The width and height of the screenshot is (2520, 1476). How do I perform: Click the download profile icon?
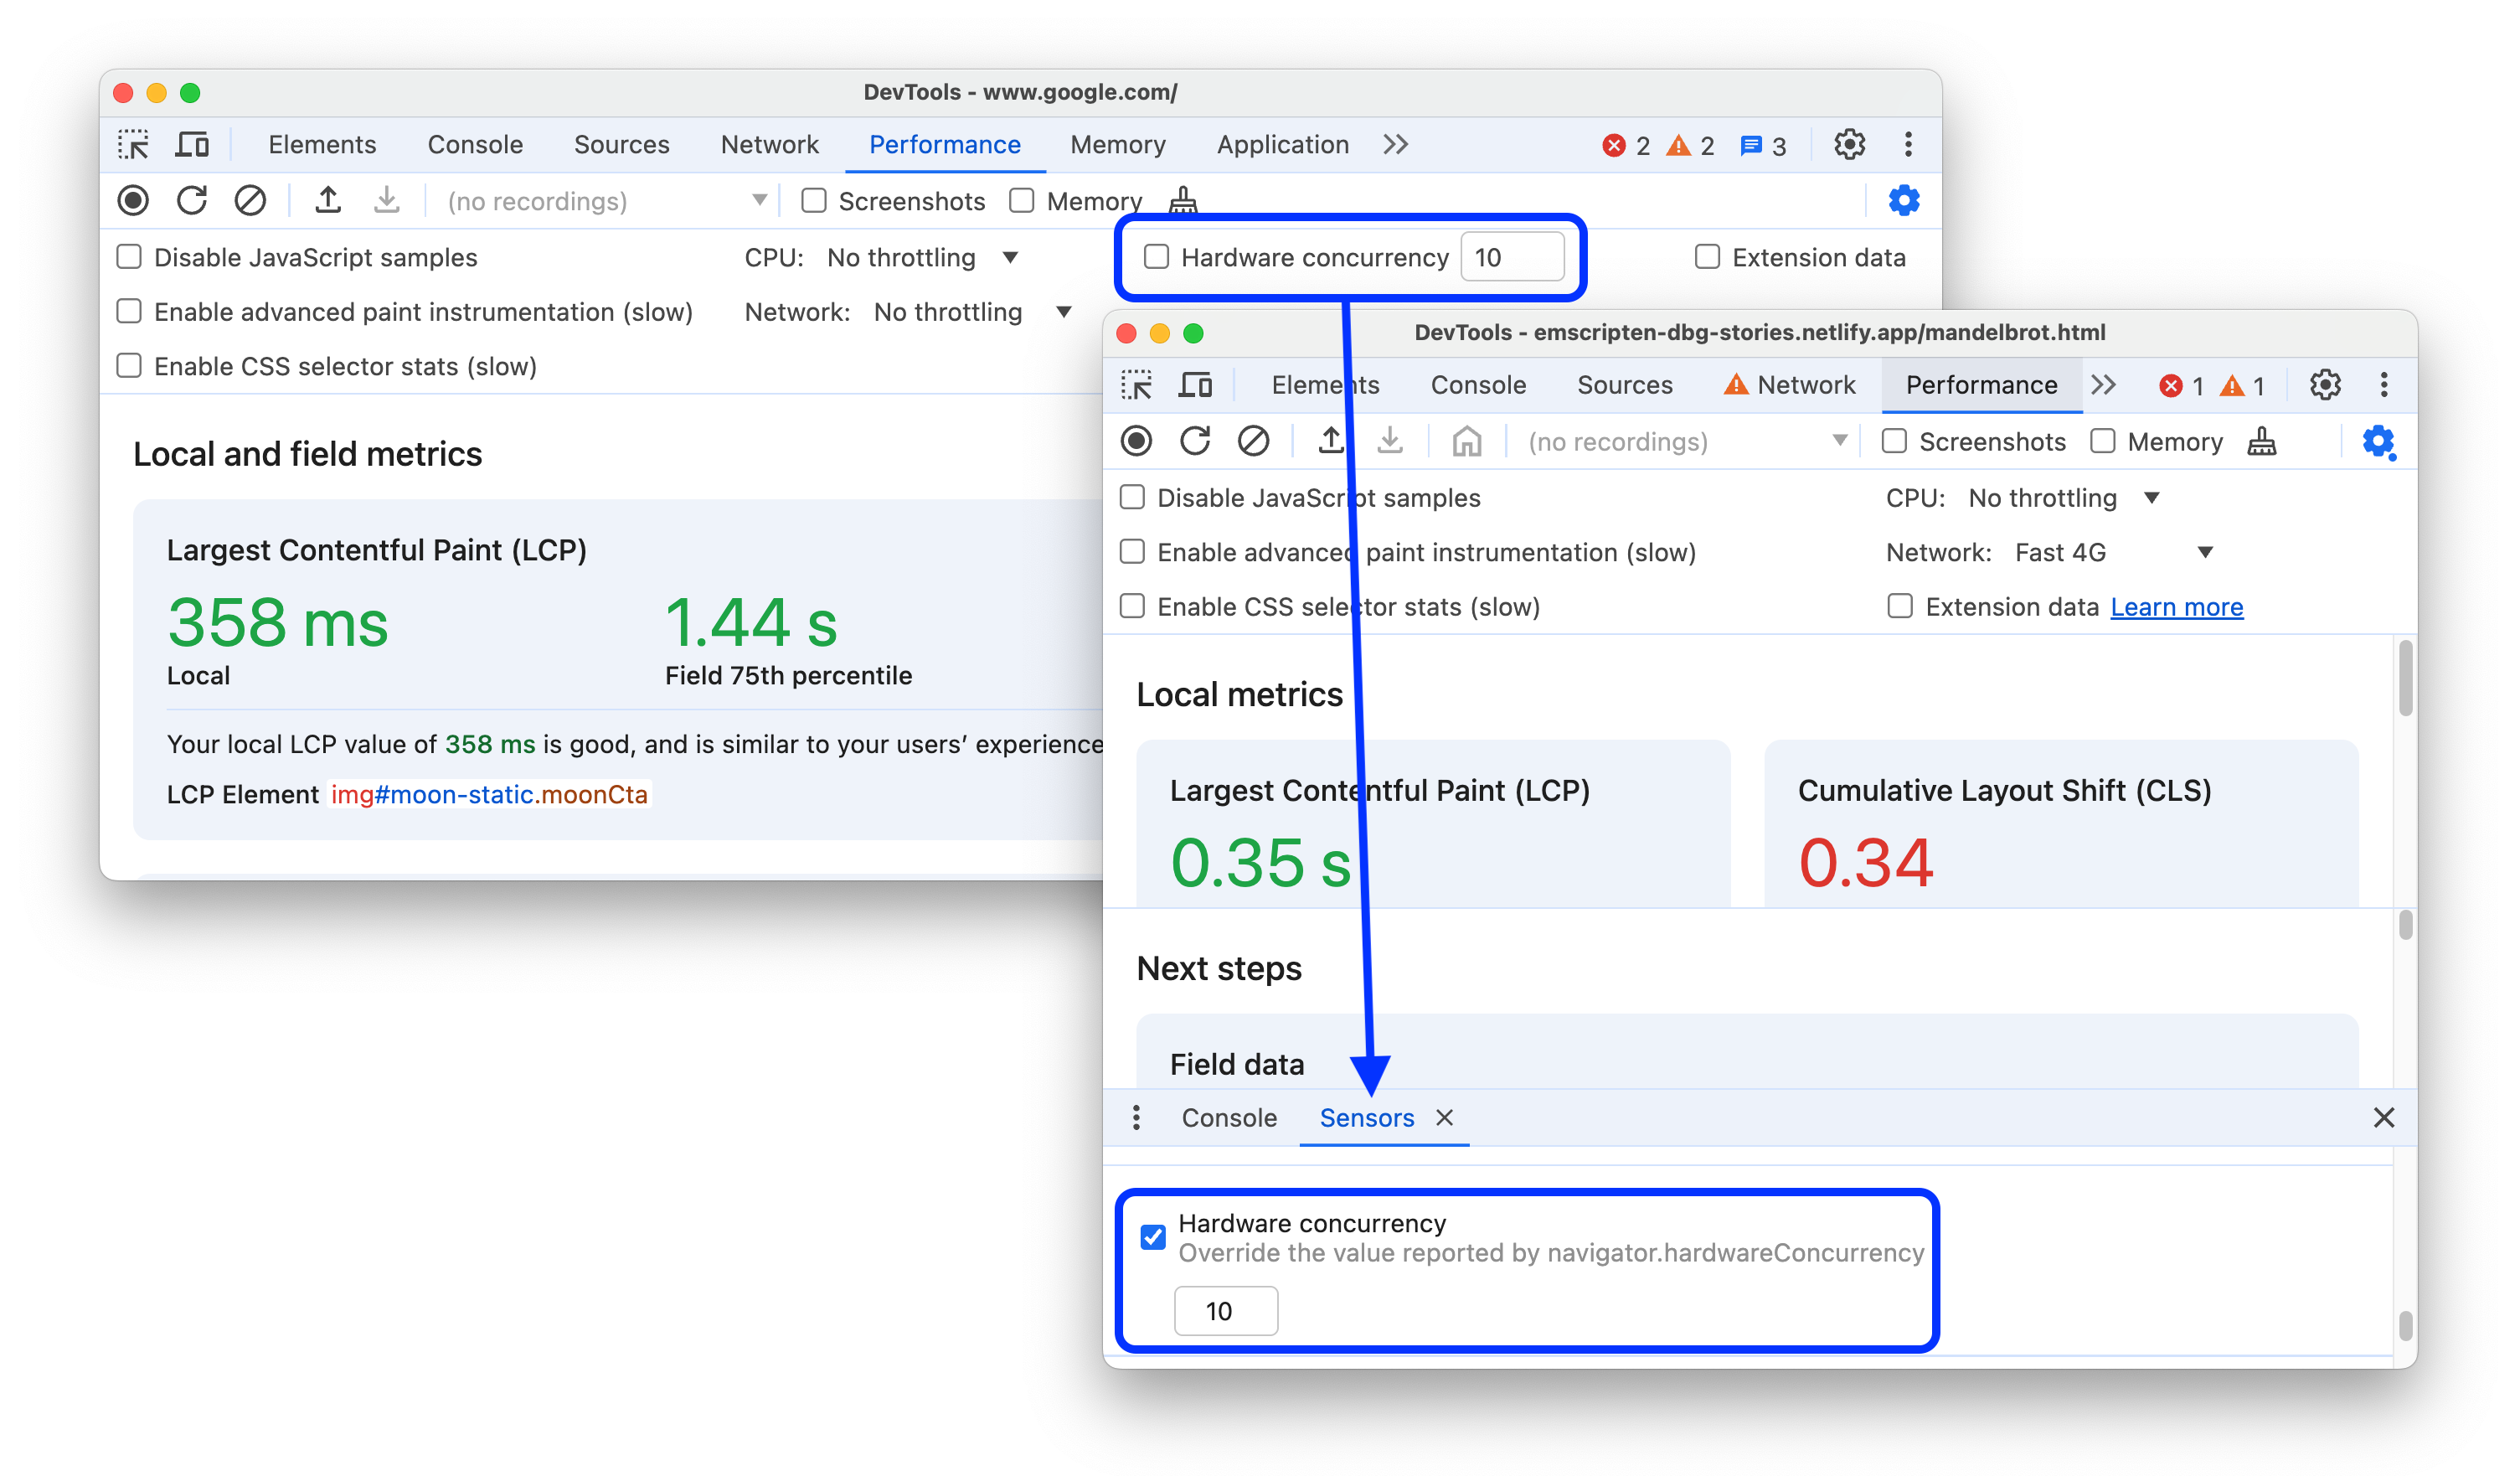point(386,200)
